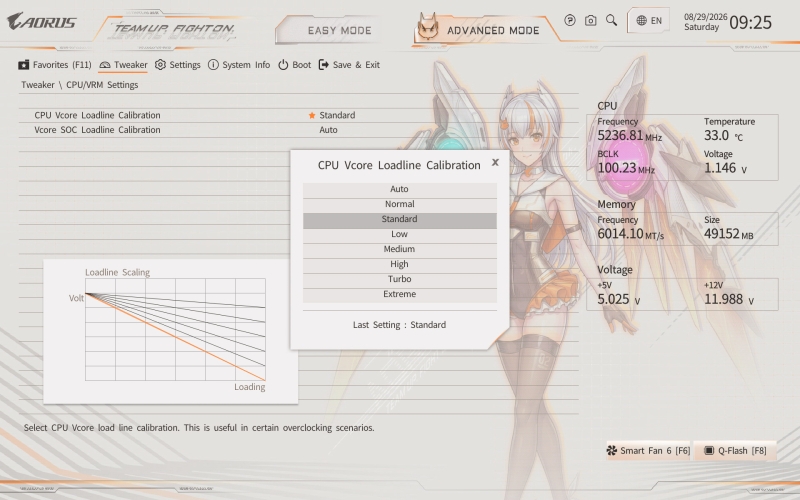Click the calibration description help text
Screen dimensions: 800x500
199,428
